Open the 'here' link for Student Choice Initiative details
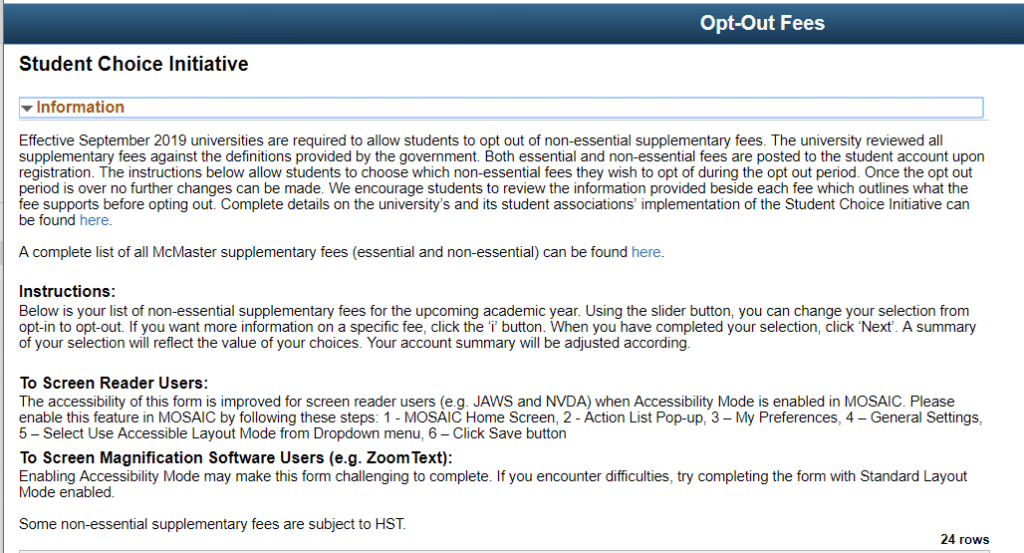The height and width of the screenshot is (553, 1024). [x=94, y=220]
